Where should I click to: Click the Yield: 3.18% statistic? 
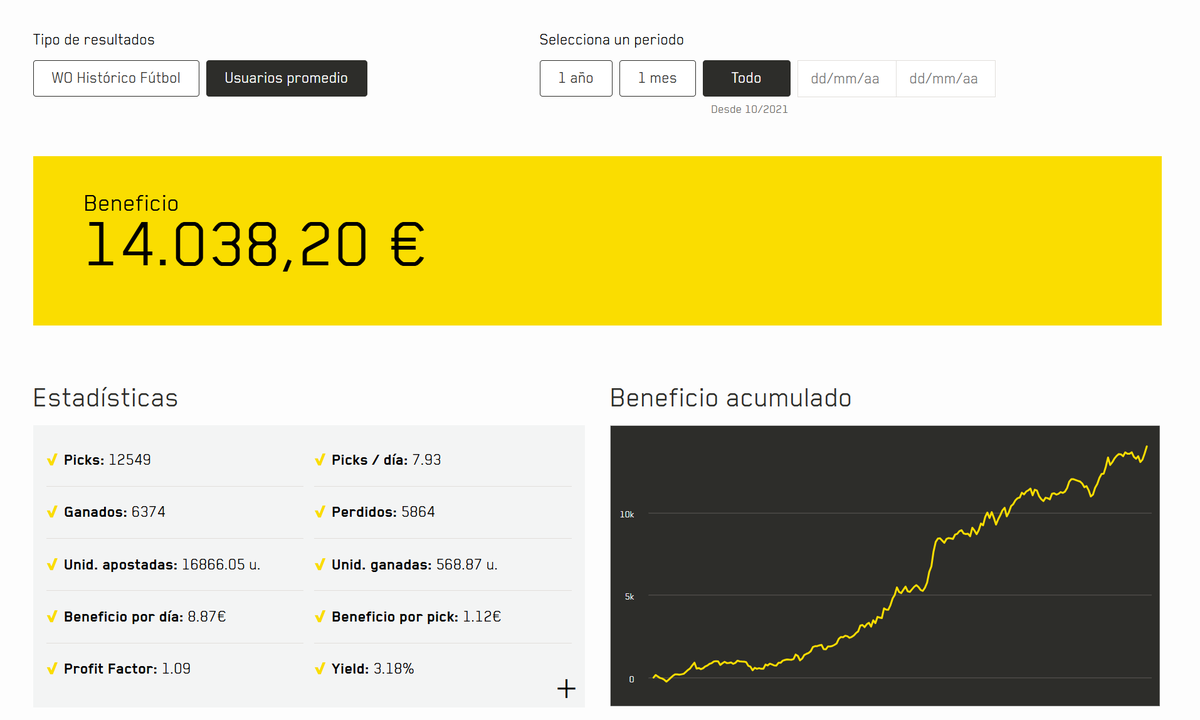(x=372, y=668)
